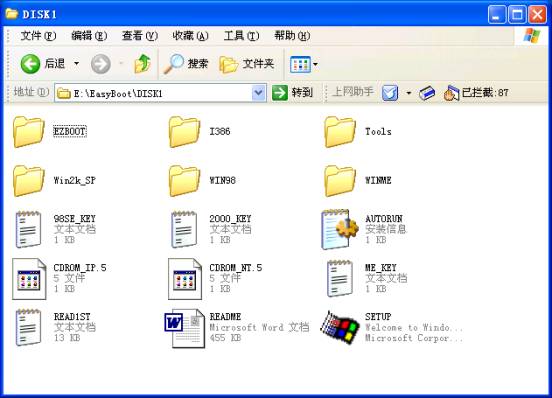
Task: Click the WIN98 name label
Action: (x=222, y=181)
